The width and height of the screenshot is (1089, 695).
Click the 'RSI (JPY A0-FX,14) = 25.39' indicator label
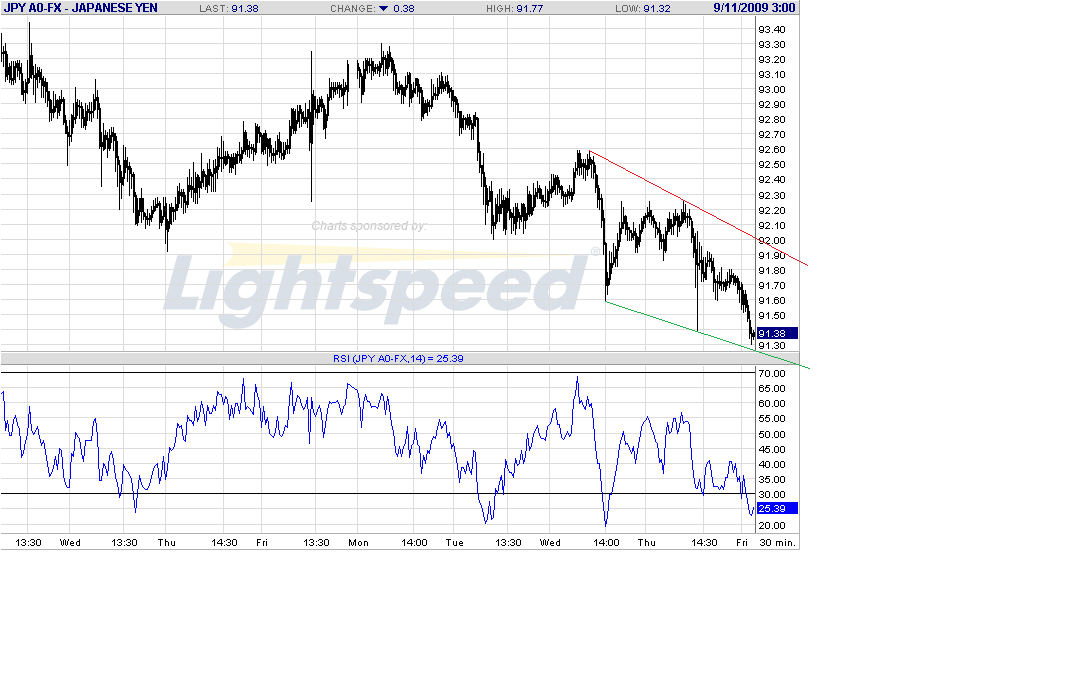[x=398, y=358]
